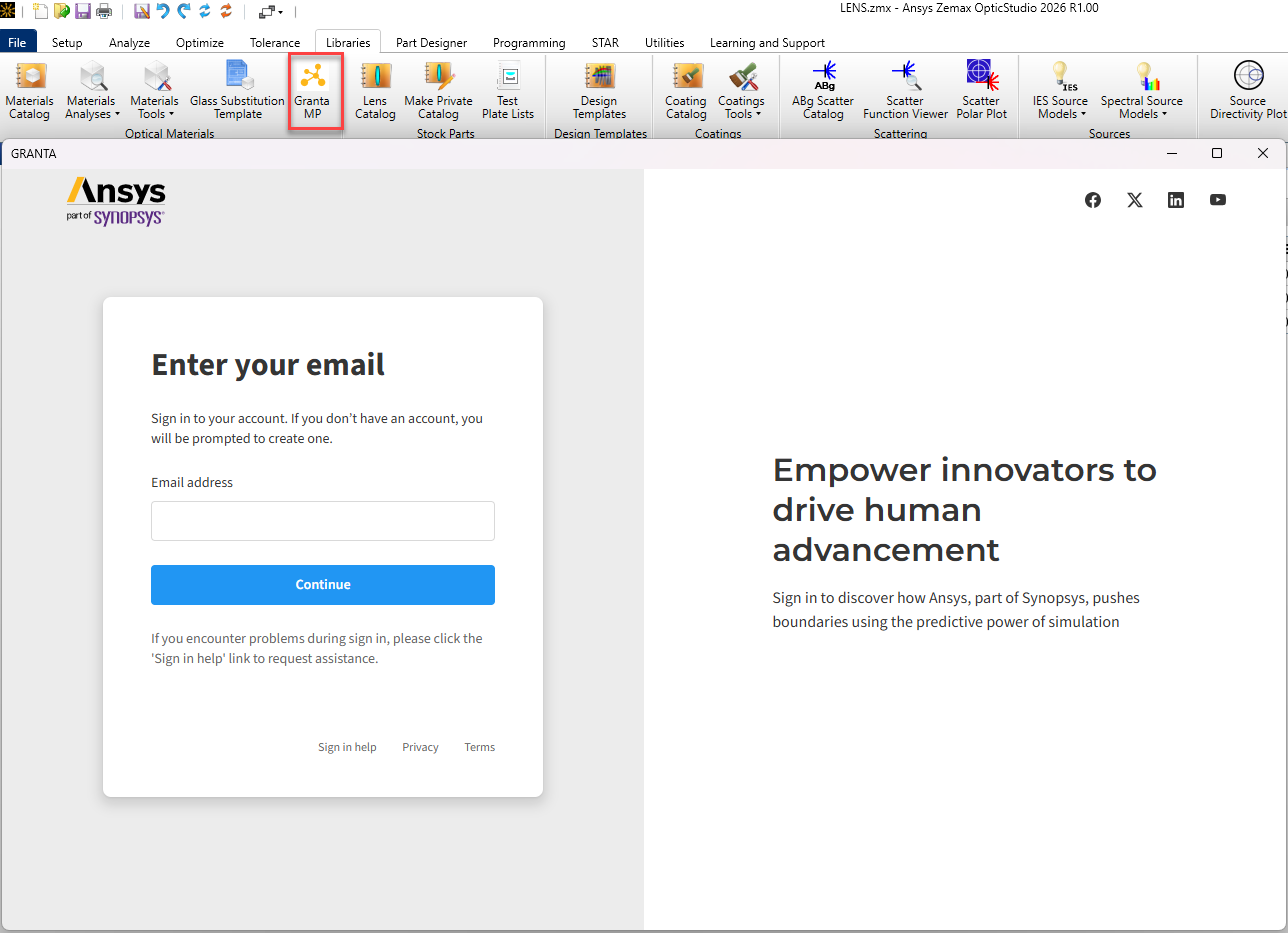
Task: Expand the Materials Tools dropdown
Action: coord(155,91)
